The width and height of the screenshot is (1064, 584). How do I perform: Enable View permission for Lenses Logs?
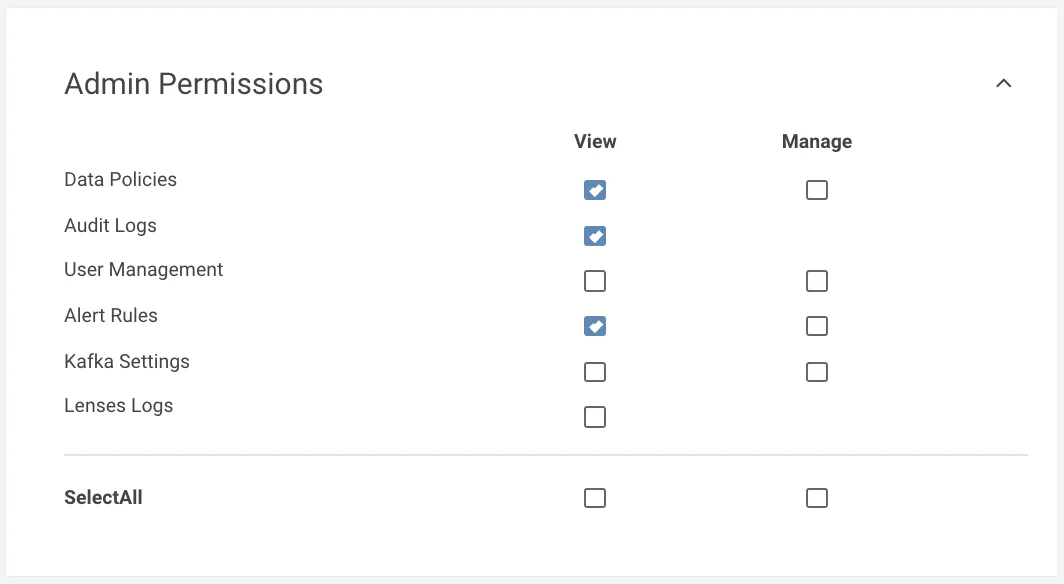pyautogui.click(x=595, y=417)
